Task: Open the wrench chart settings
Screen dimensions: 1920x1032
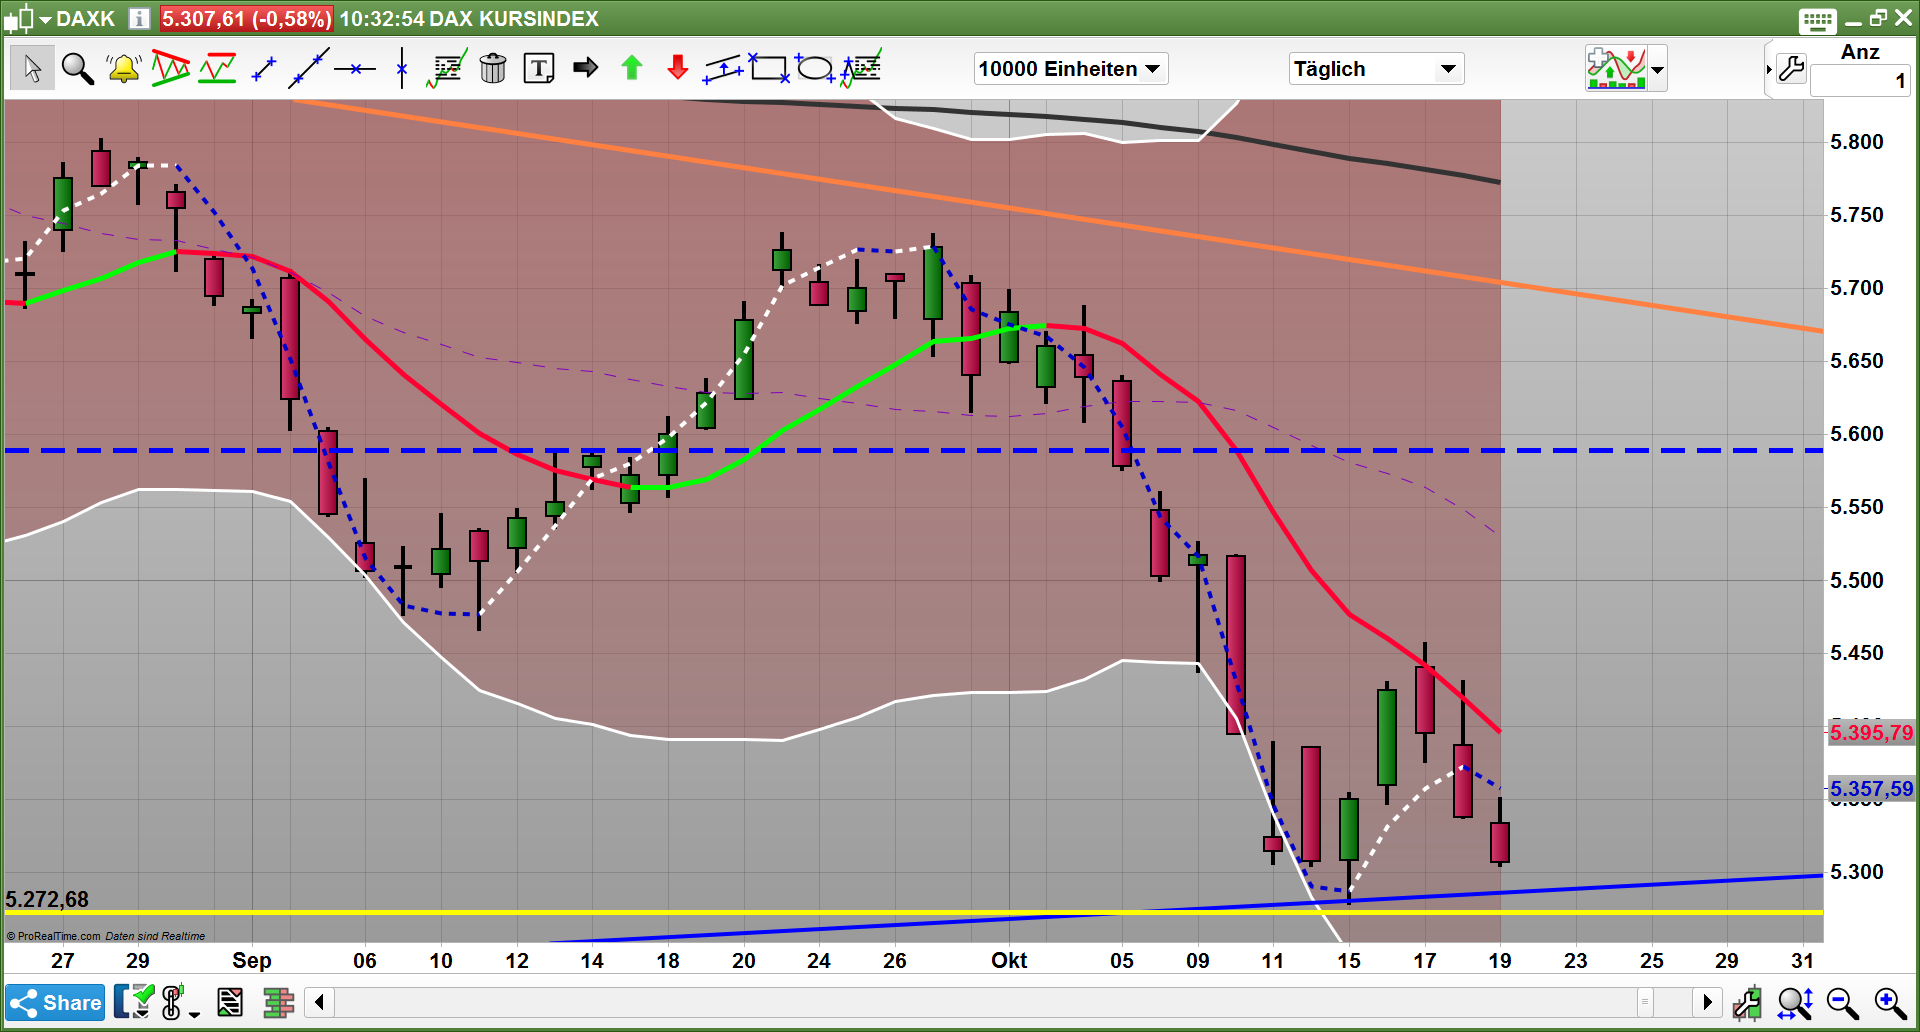Action: pyautogui.click(x=1792, y=69)
